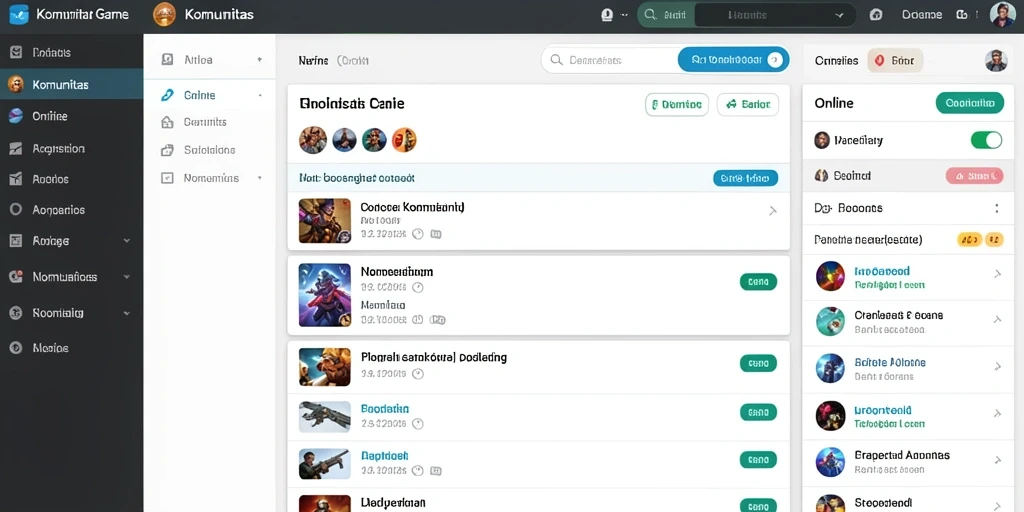The width and height of the screenshot is (1024, 512).
Task: Open the user avatar in top-right header
Action: coord(1002,14)
